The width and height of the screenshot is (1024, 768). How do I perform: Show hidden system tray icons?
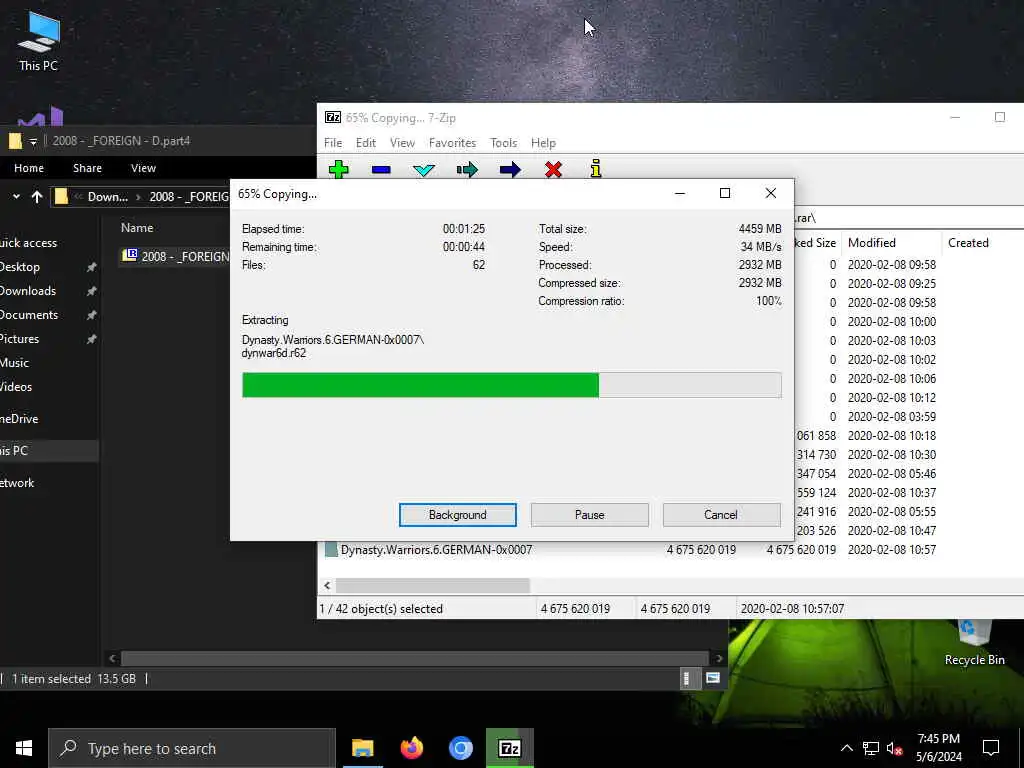[846, 748]
